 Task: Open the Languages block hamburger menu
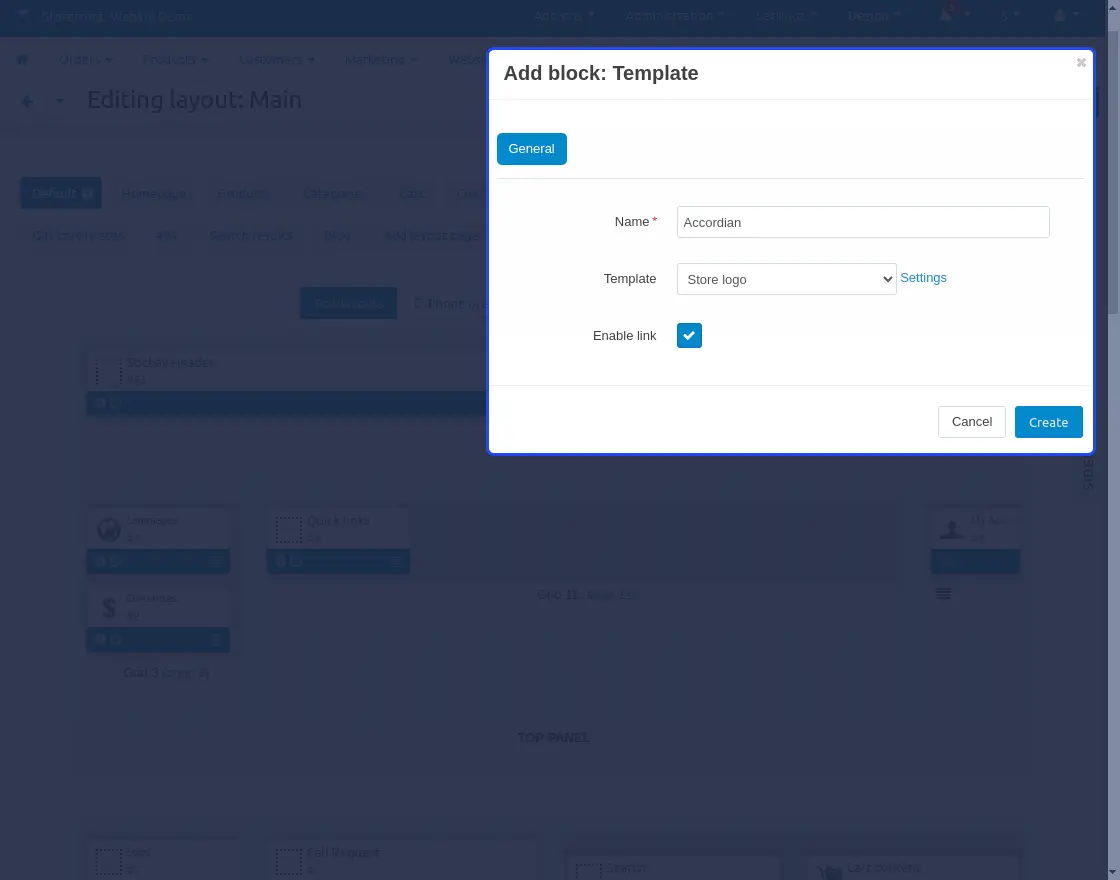point(216,561)
